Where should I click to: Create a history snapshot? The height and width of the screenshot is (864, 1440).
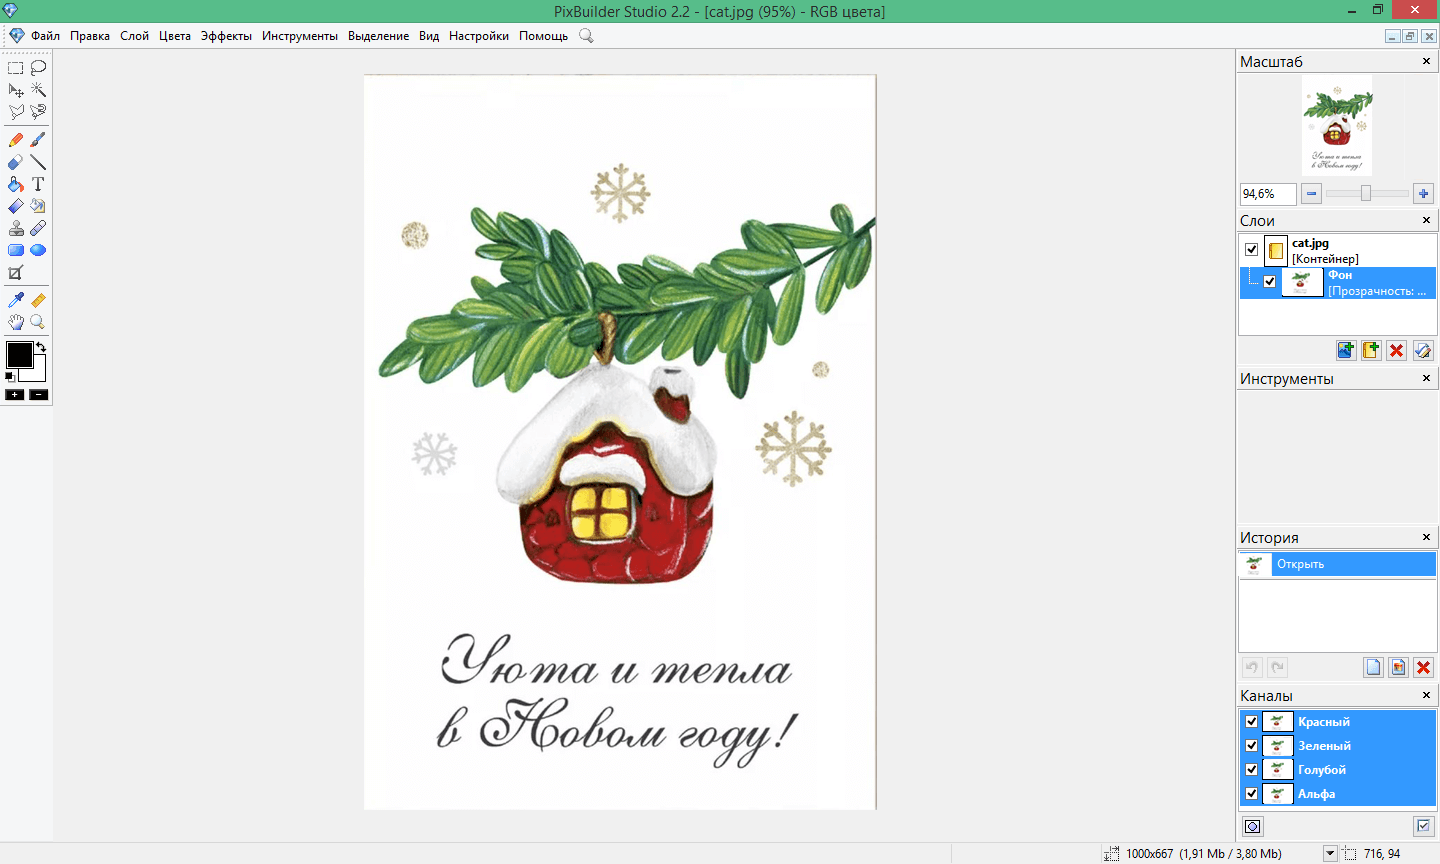1399,667
